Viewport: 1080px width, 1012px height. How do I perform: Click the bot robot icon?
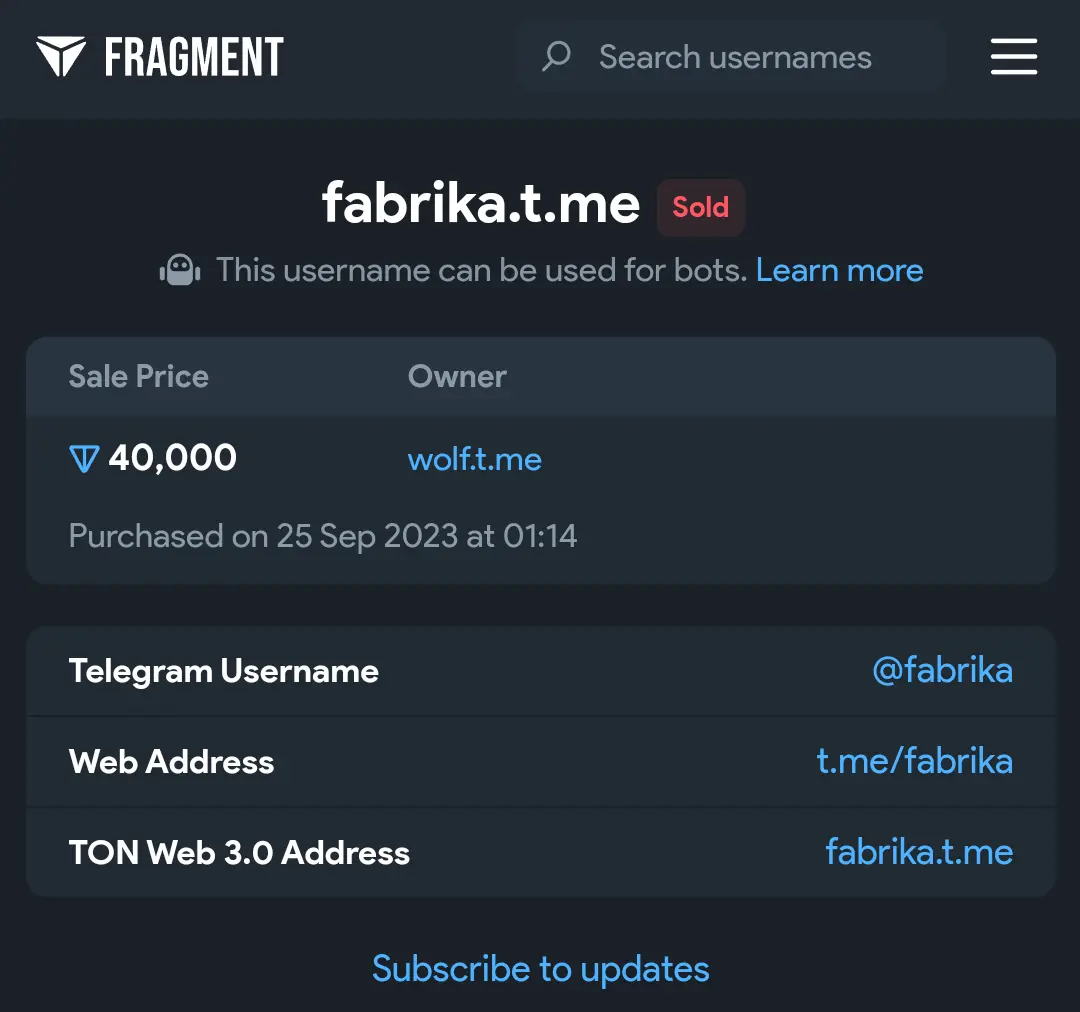[x=180, y=270]
